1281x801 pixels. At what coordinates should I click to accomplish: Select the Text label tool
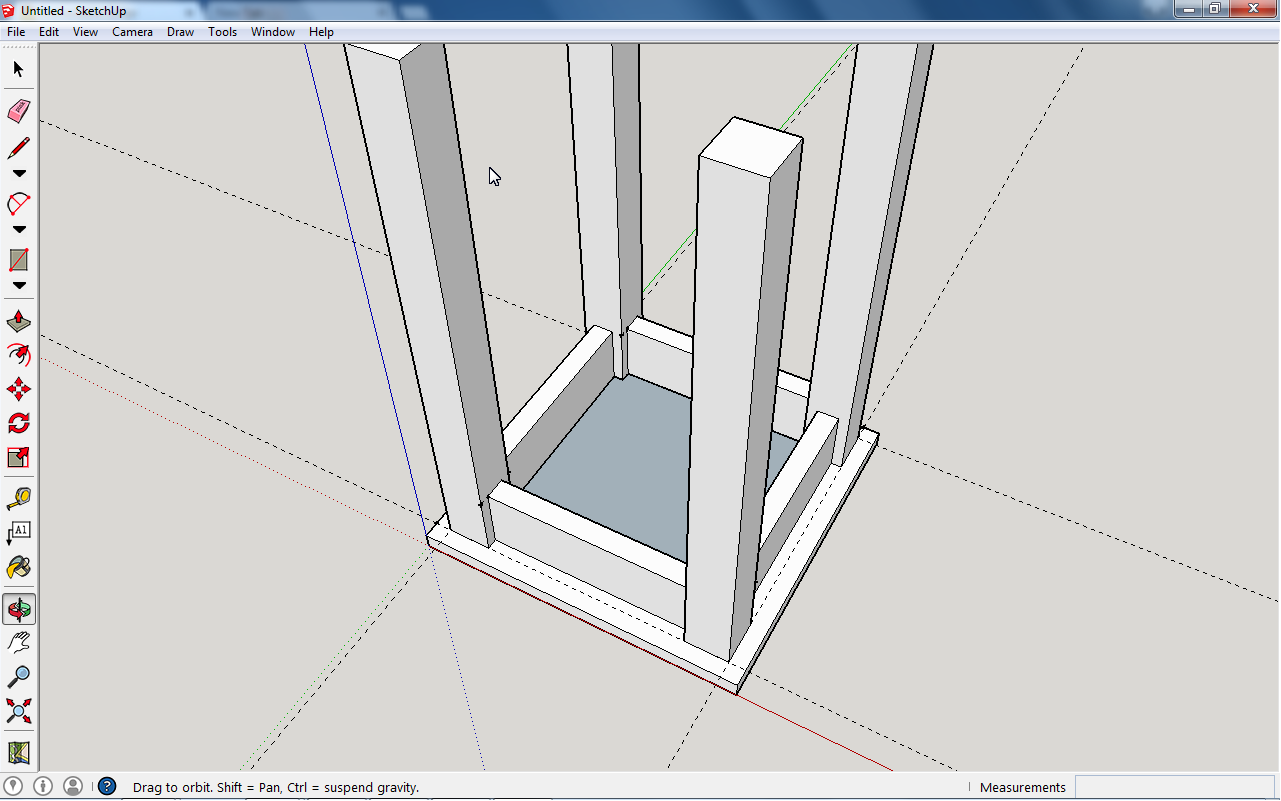coord(19,532)
